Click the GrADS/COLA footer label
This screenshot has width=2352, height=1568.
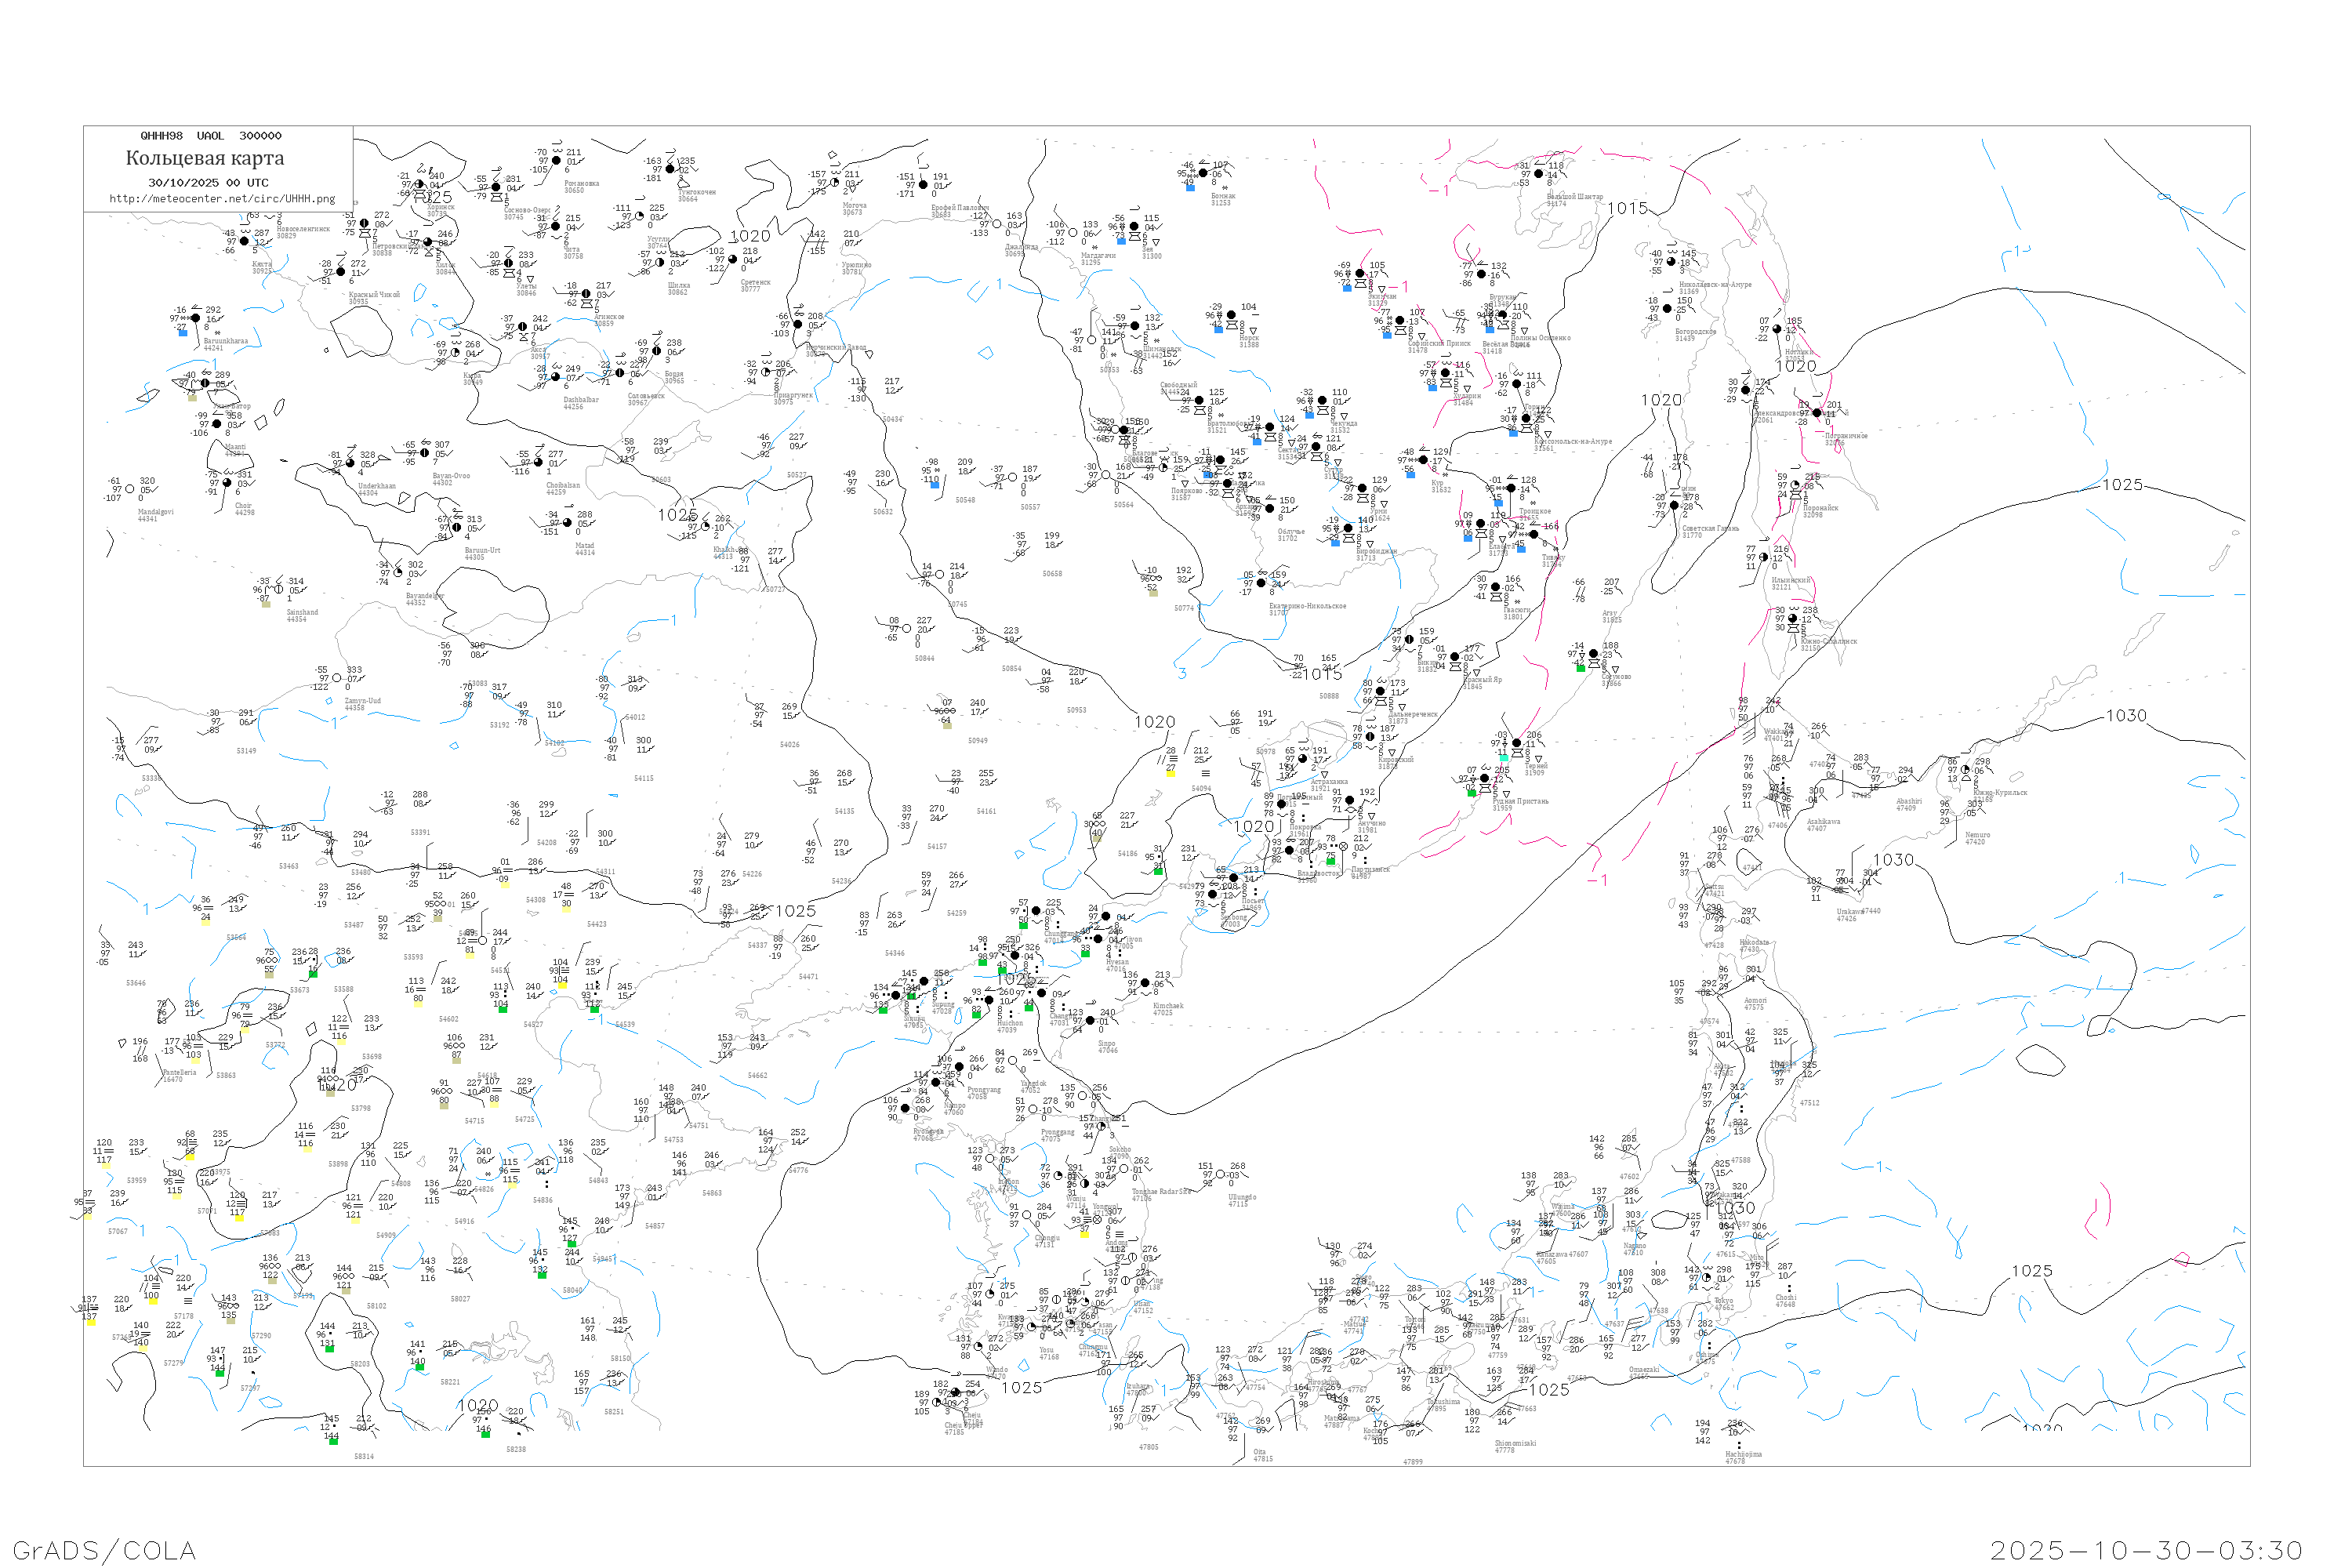point(104,1550)
